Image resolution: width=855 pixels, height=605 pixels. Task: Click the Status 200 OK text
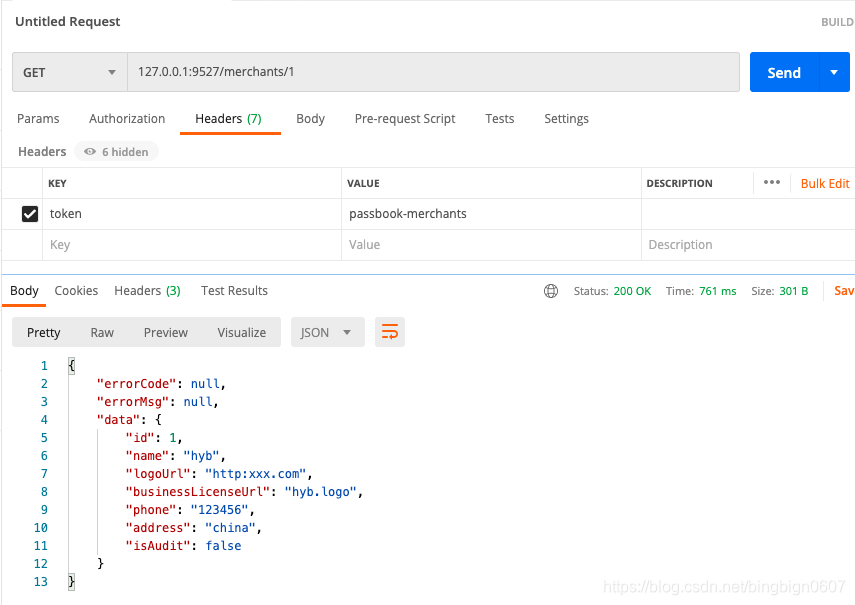(612, 291)
